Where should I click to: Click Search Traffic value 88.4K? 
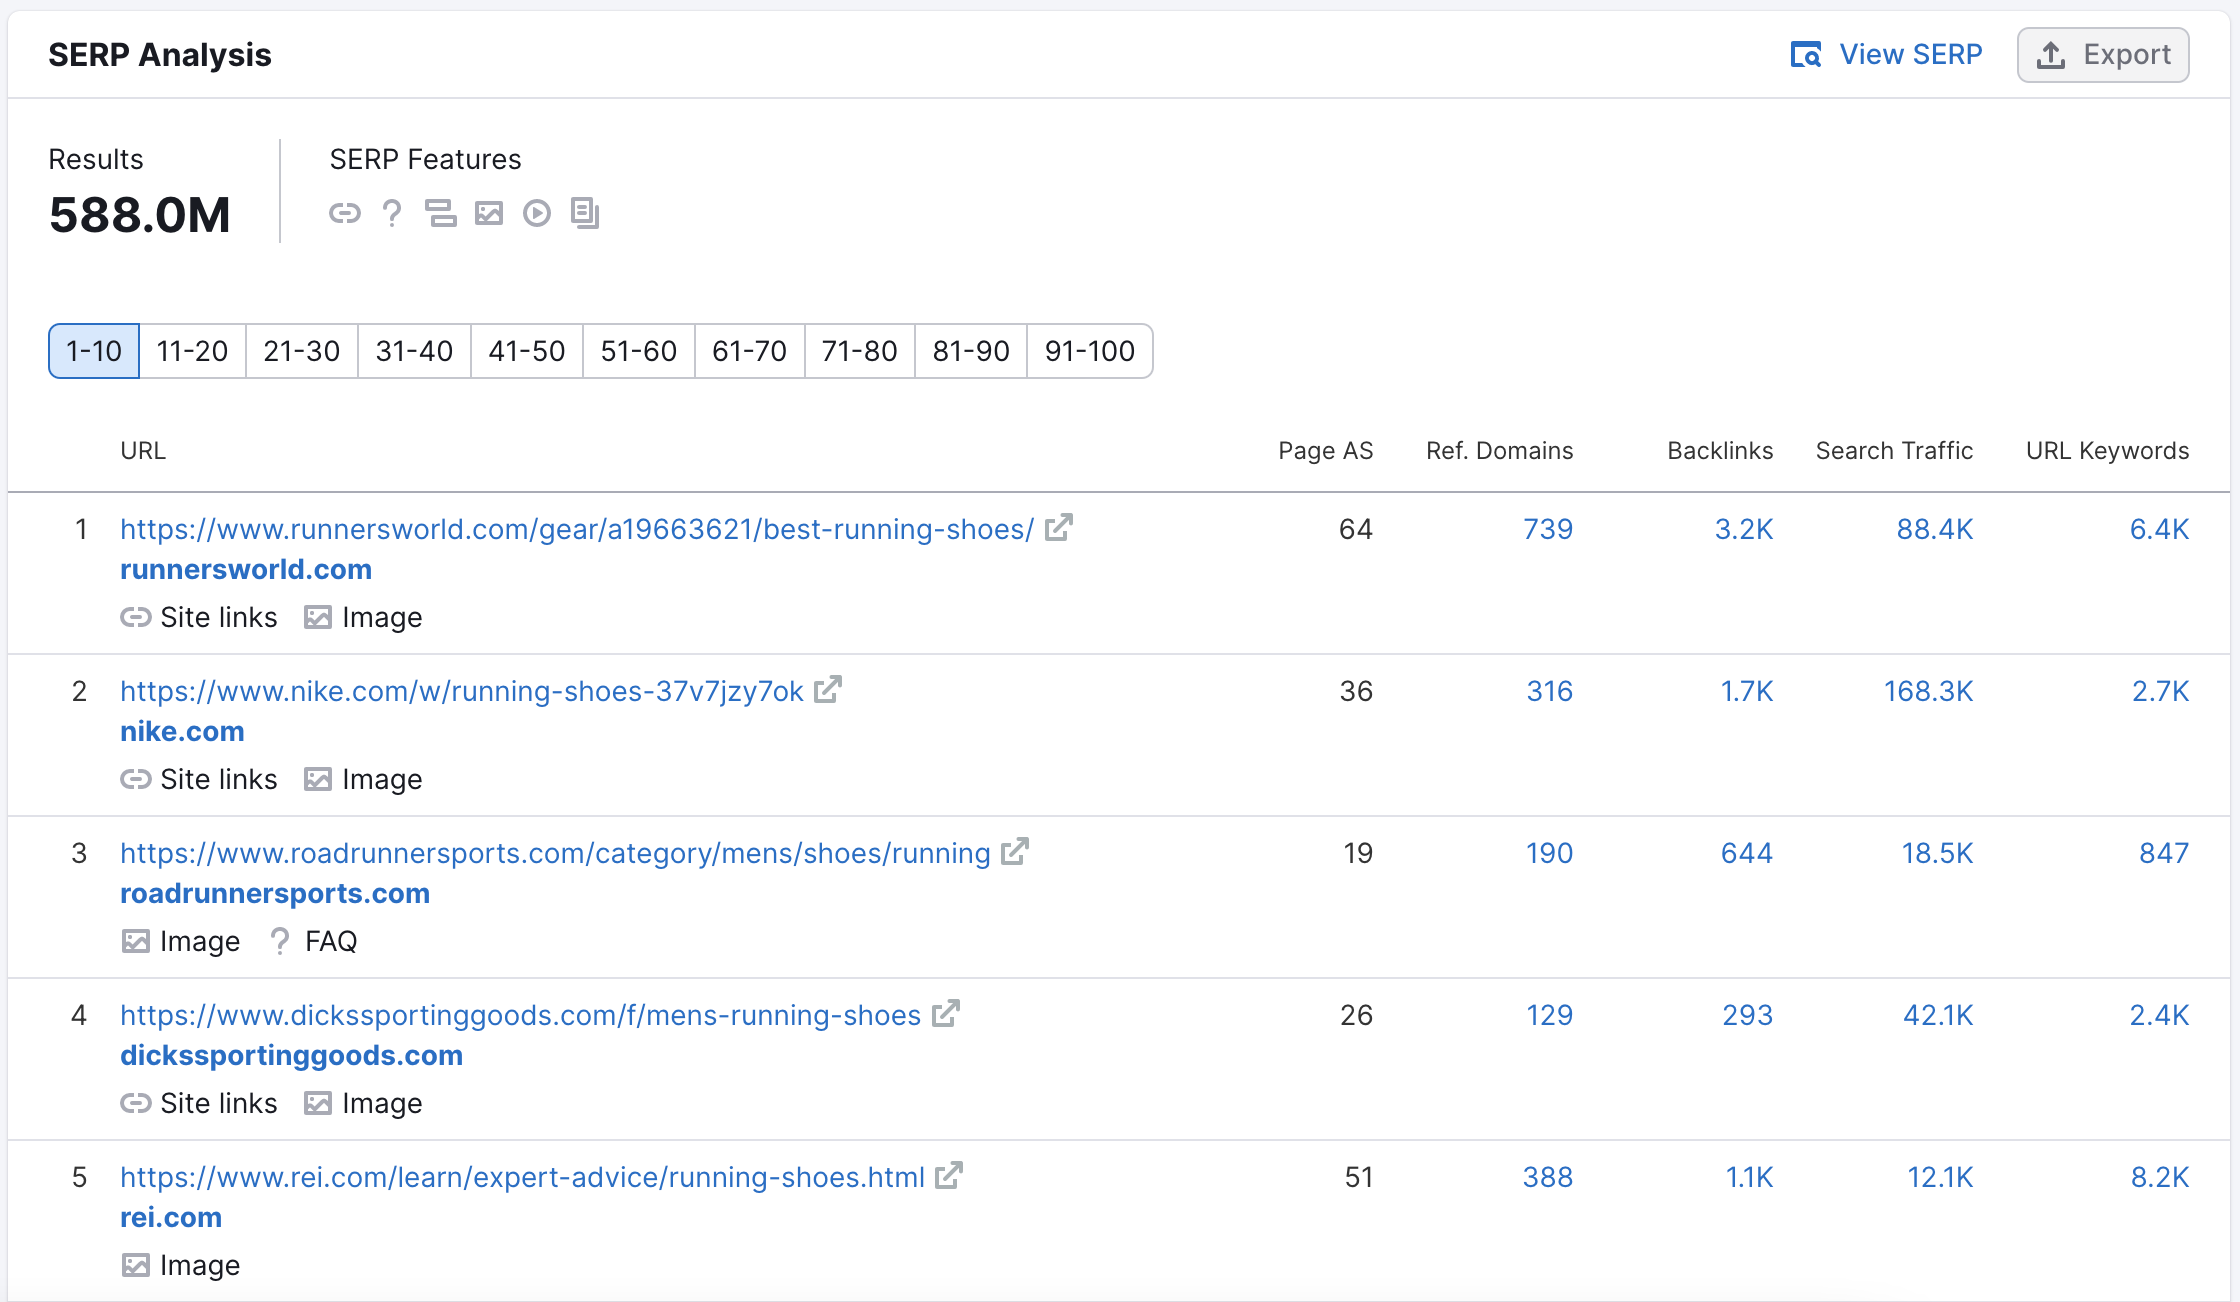point(1935,529)
